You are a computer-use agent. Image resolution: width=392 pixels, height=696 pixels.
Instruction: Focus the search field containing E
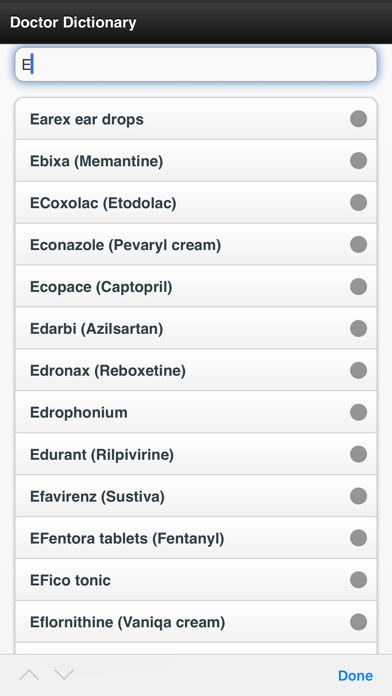(x=196, y=65)
